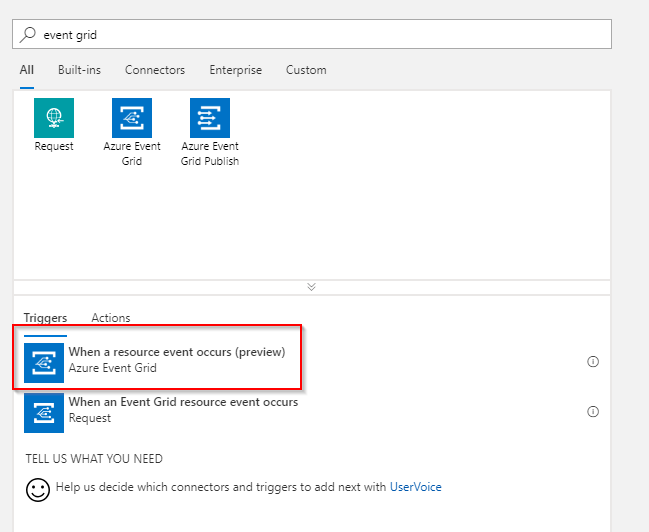Open the Enterprise tab
This screenshot has width=649, height=532.
click(x=236, y=70)
